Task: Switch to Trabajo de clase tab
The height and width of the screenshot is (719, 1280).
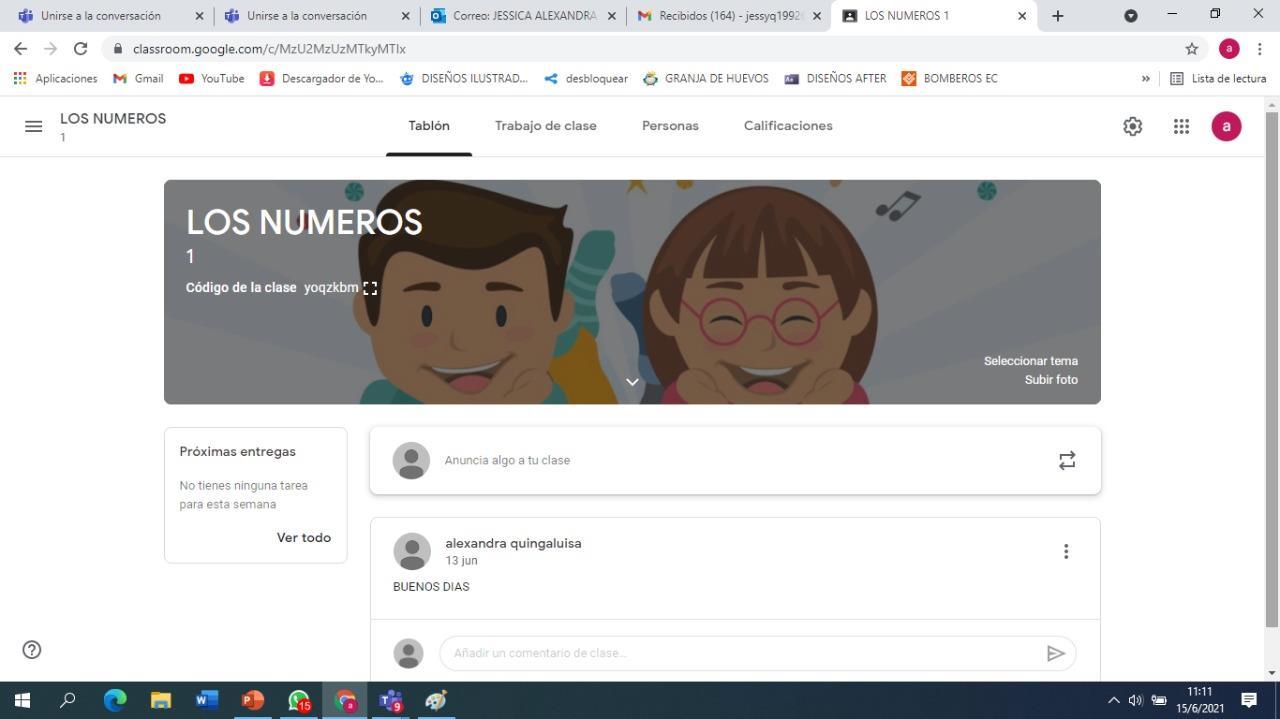Action: [546, 126]
